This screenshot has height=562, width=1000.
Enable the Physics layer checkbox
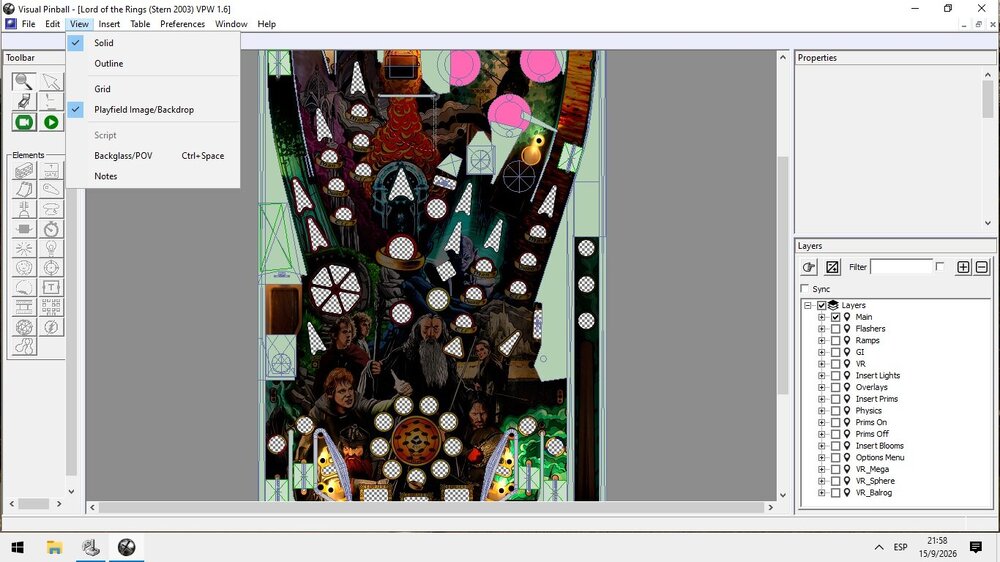835,410
